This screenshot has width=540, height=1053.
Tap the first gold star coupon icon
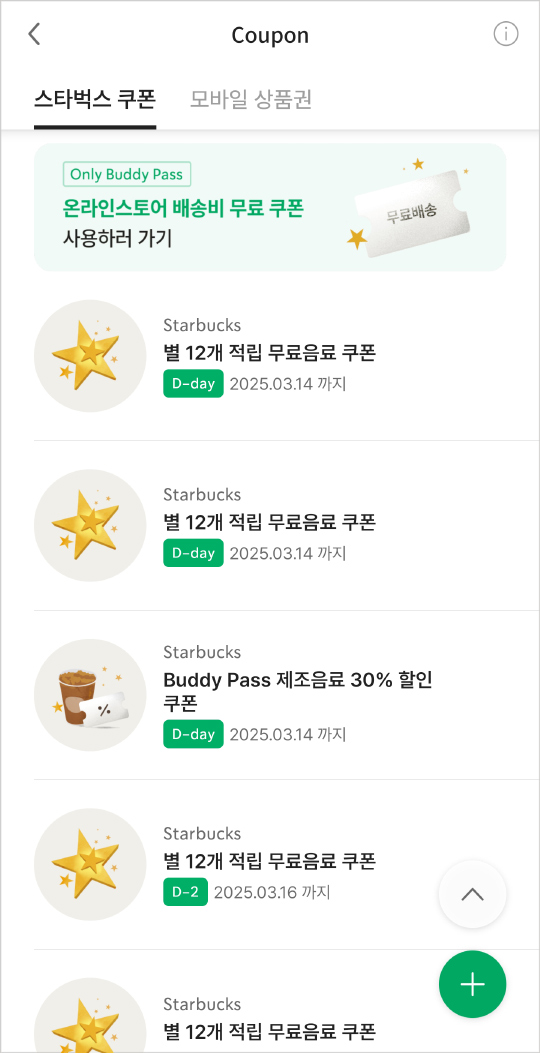[x=90, y=356]
